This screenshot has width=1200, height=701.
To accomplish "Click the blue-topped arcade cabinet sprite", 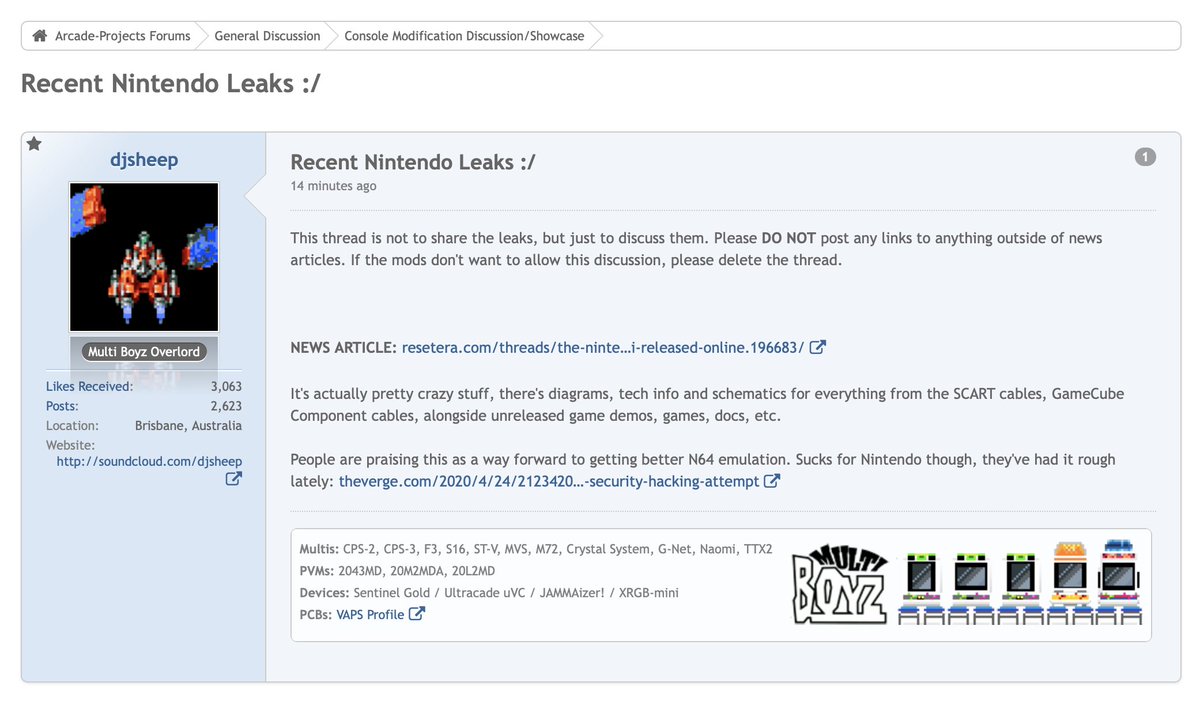I will pyautogui.click(x=1119, y=583).
